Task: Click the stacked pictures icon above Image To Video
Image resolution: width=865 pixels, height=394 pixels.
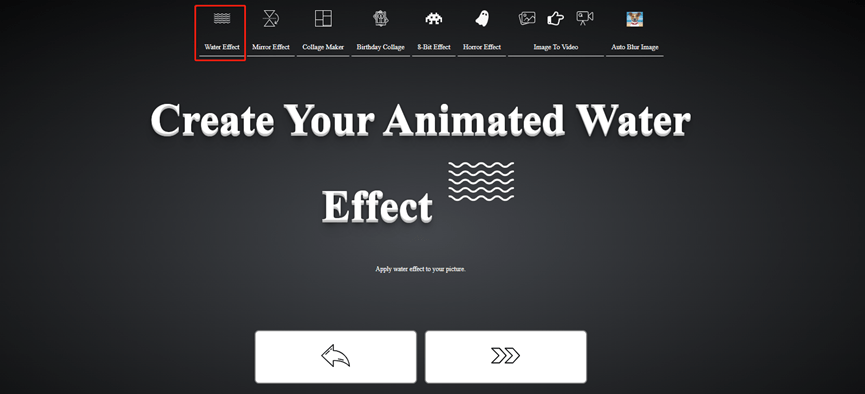Action: pos(527,18)
